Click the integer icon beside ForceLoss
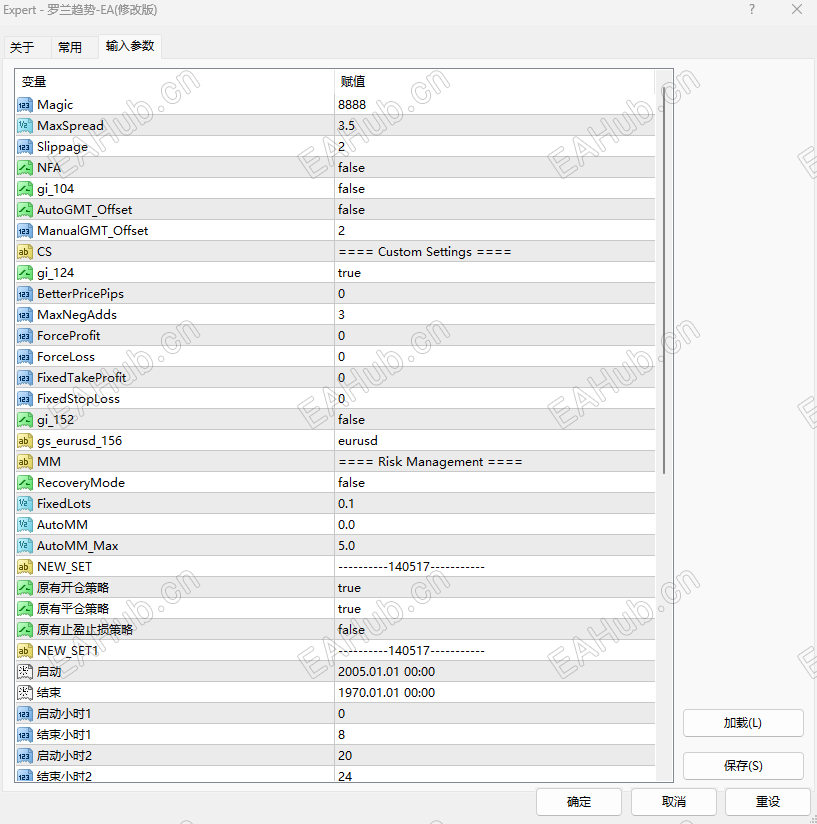 (x=25, y=357)
